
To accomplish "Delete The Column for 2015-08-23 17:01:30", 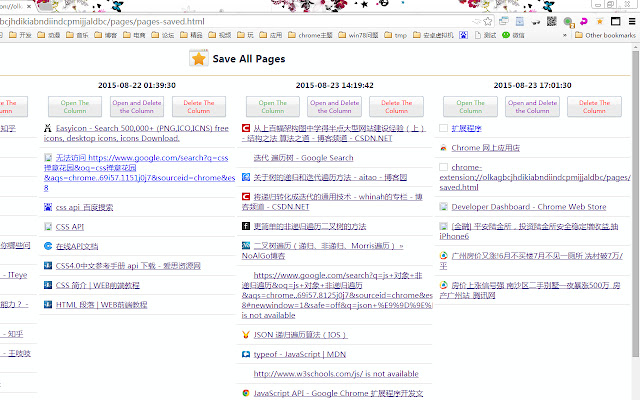I will pos(594,107).
